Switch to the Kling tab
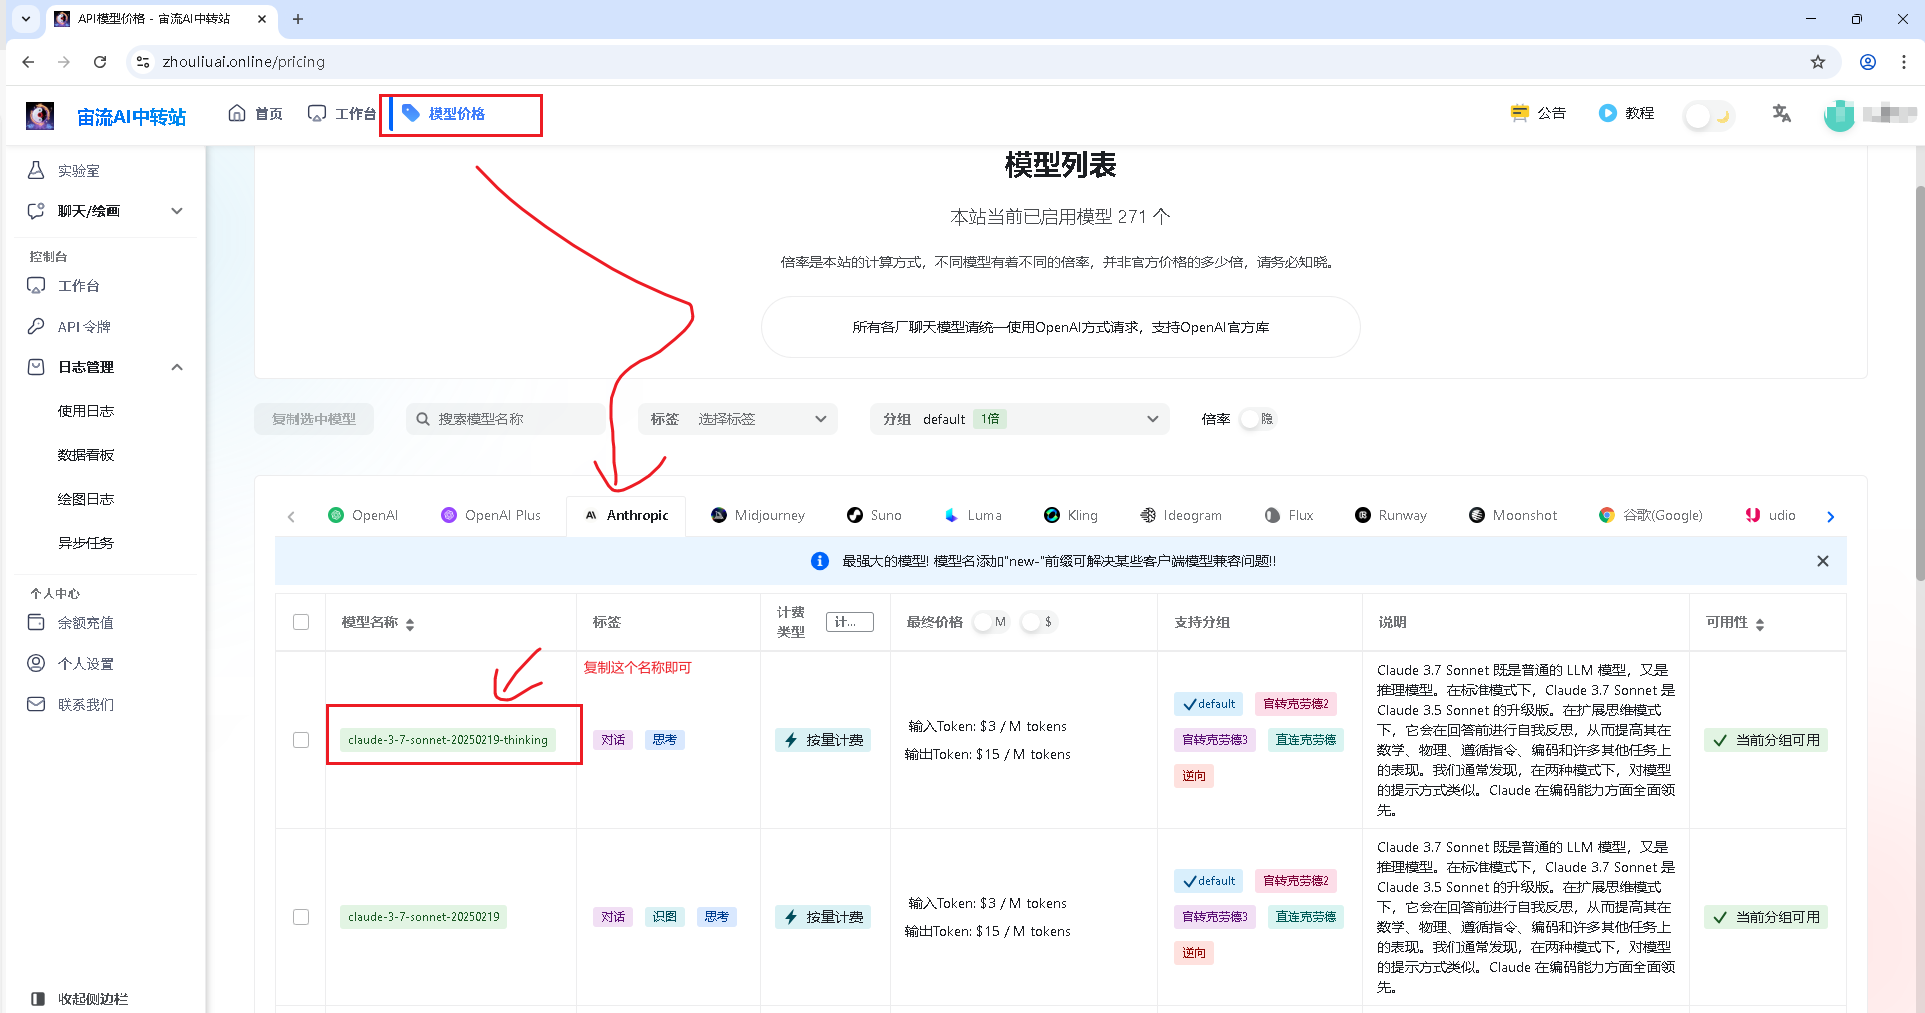 coord(1071,516)
